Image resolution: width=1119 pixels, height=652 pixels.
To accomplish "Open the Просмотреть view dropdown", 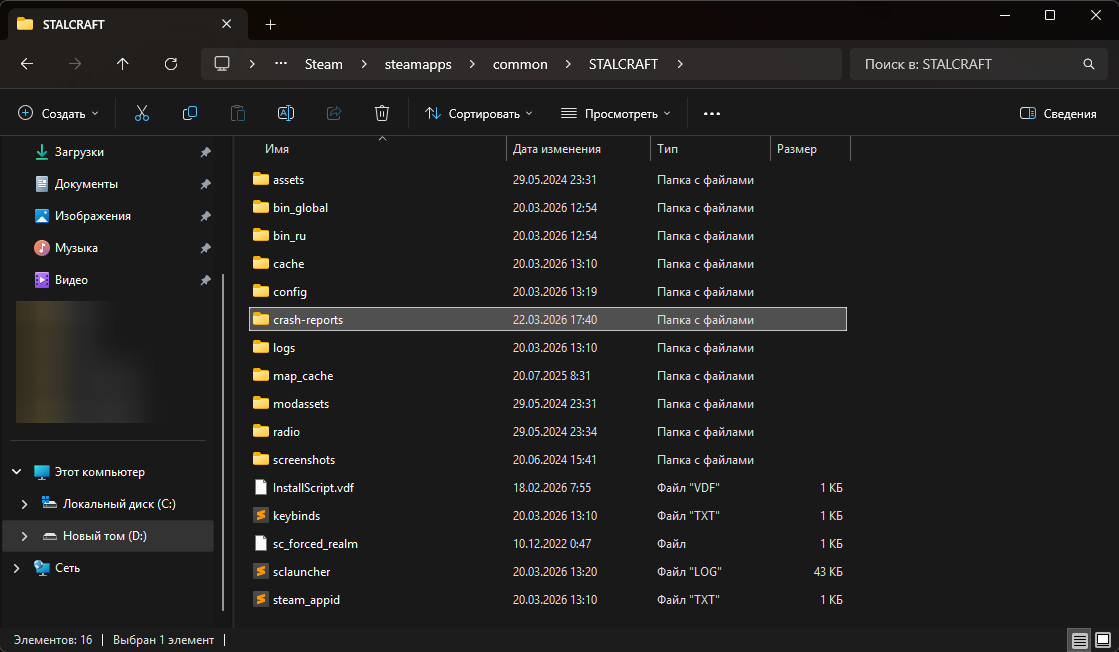I will coord(615,114).
